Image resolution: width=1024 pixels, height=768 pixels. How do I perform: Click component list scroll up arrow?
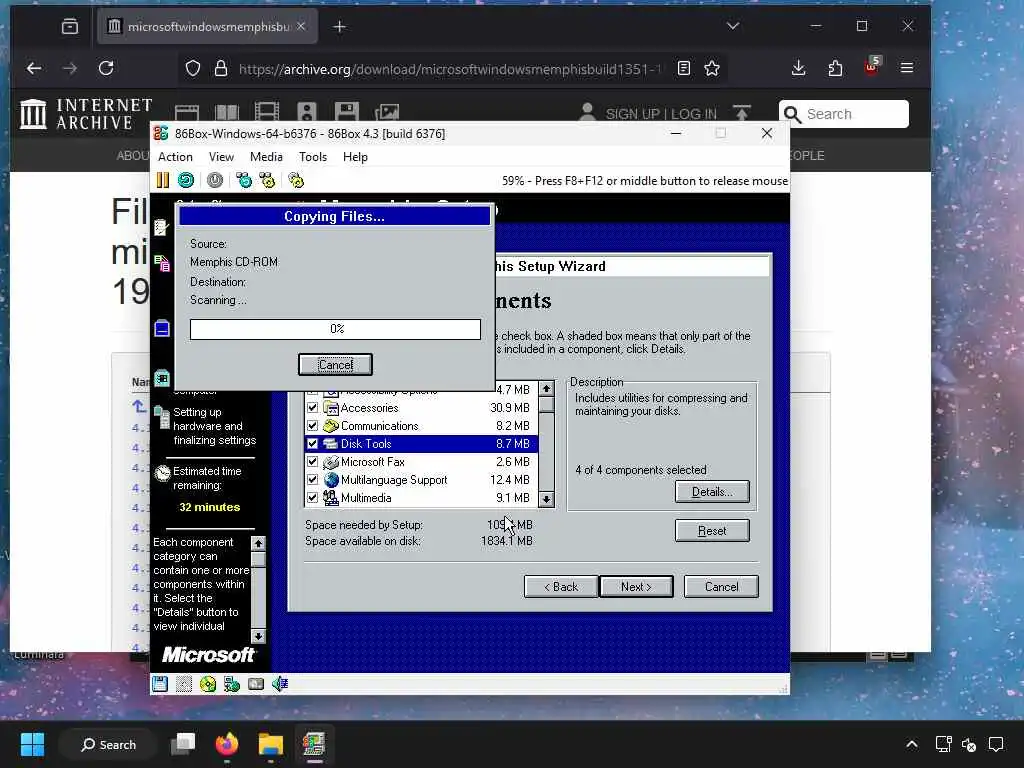(x=547, y=389)
